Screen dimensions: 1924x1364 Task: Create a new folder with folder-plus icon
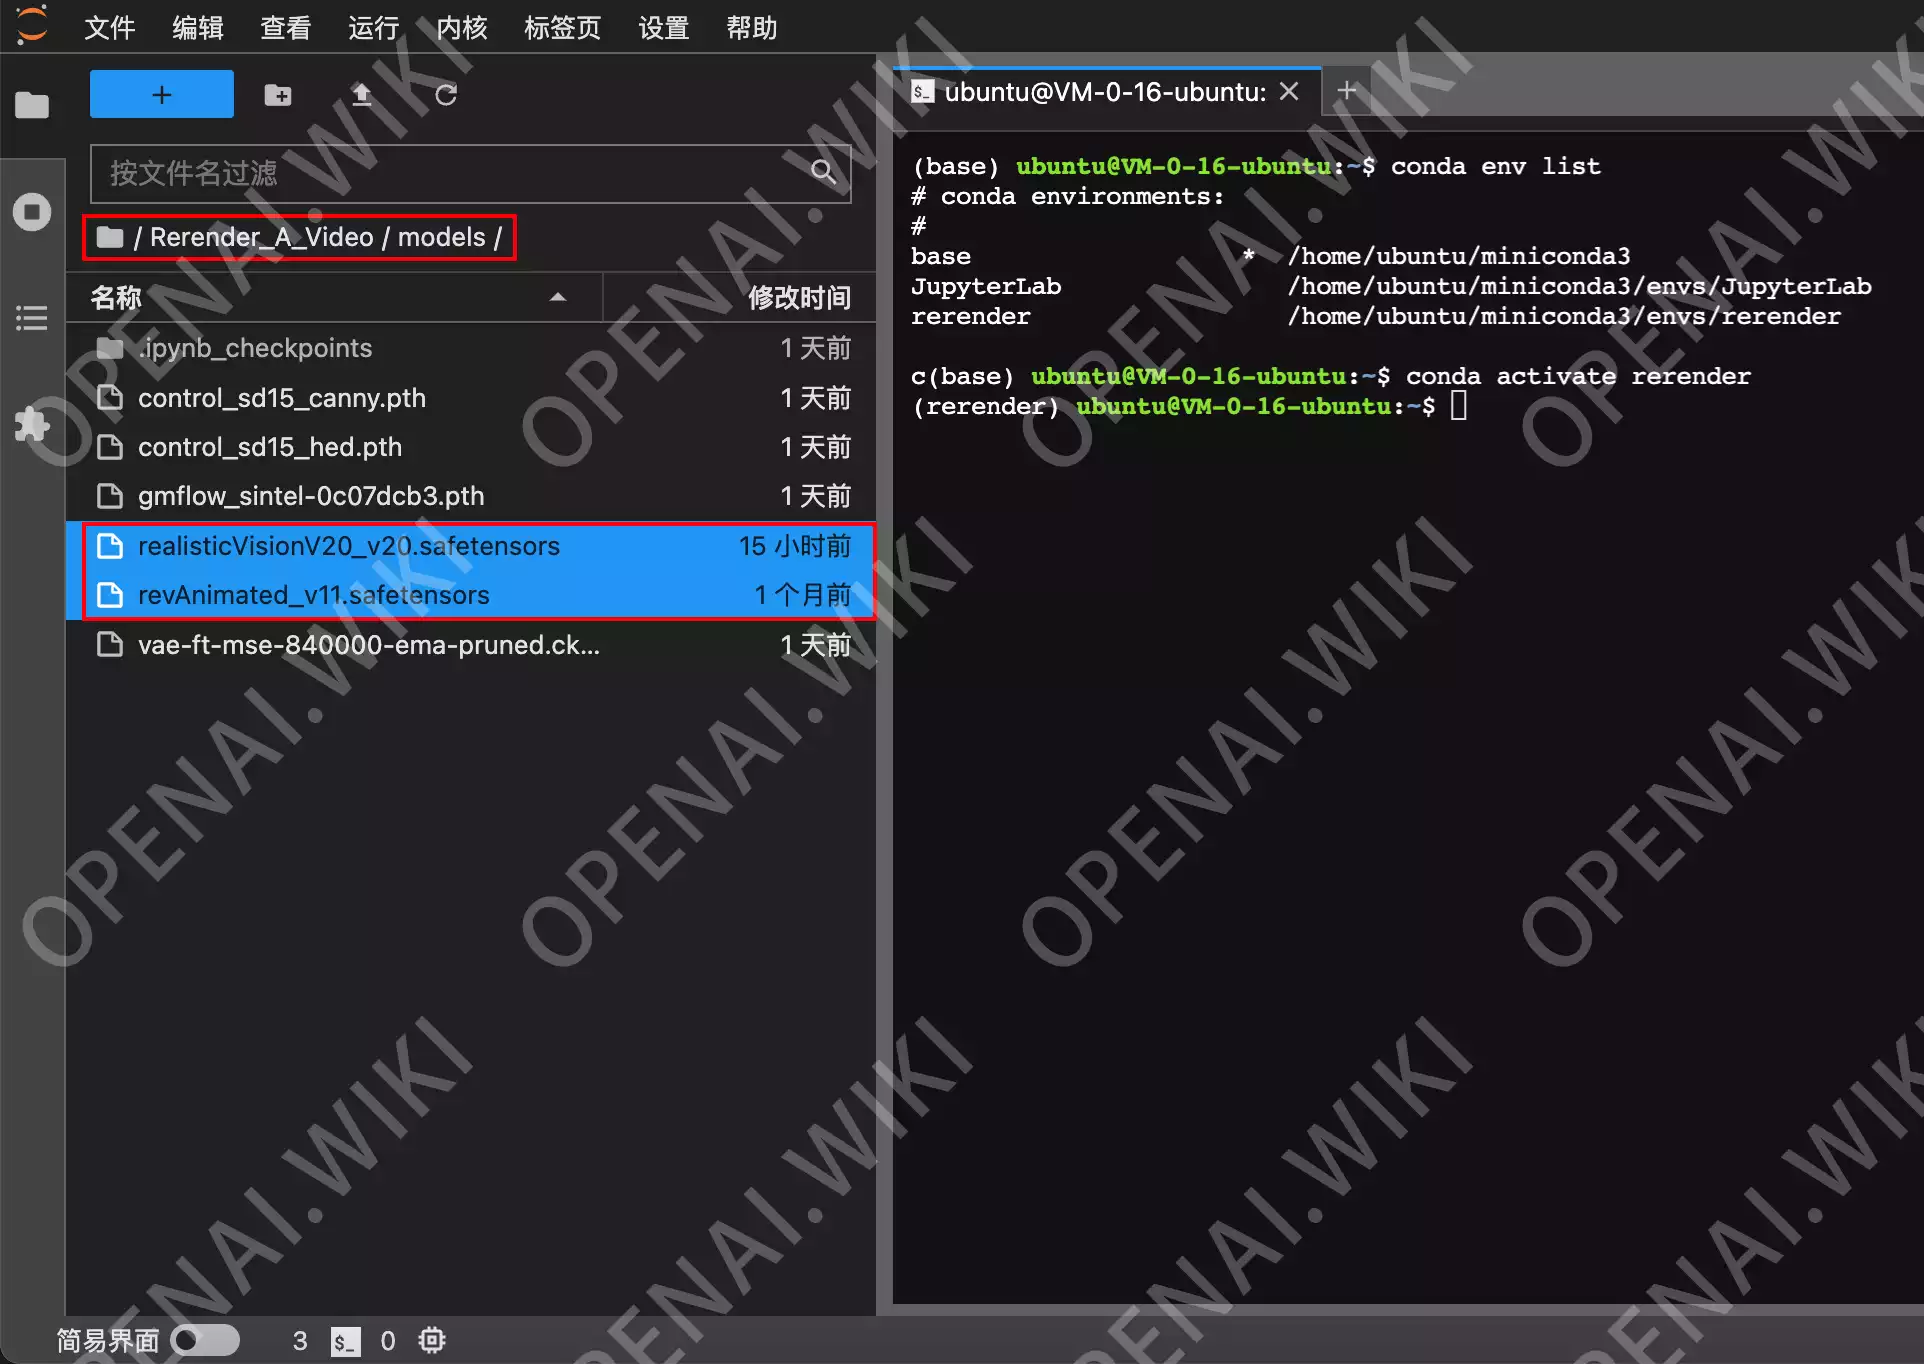[x=278, y=95]
